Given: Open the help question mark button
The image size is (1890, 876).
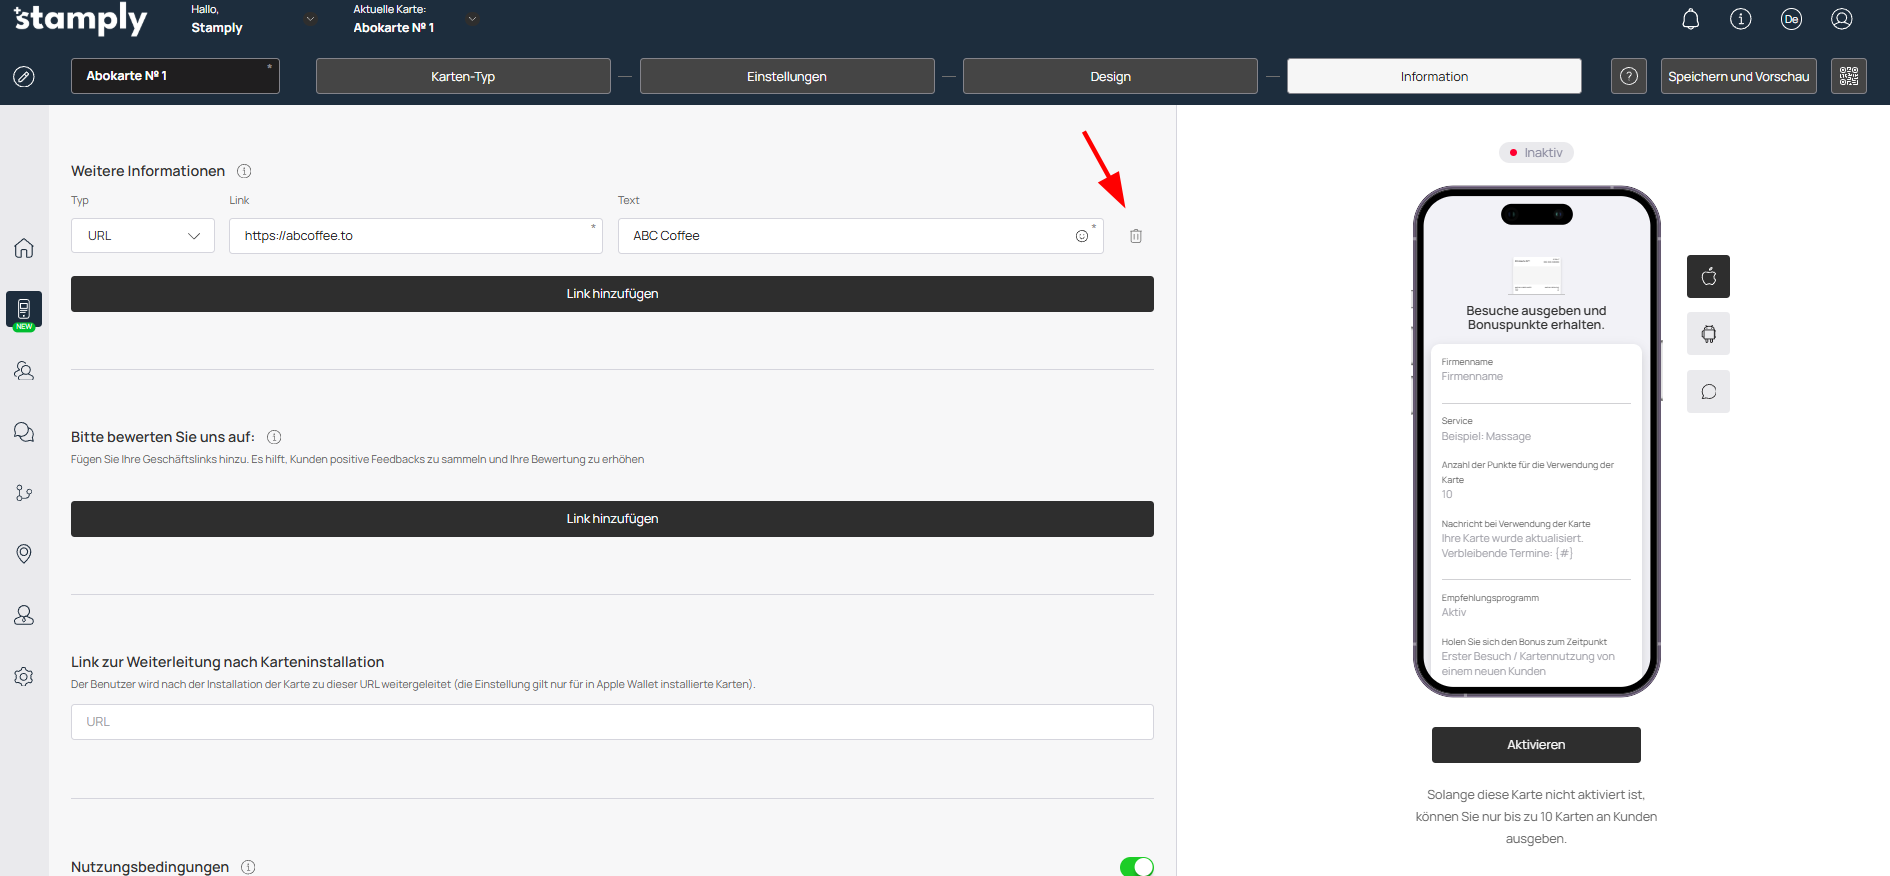Looking at the screenshot, I should pos(1628,76).
